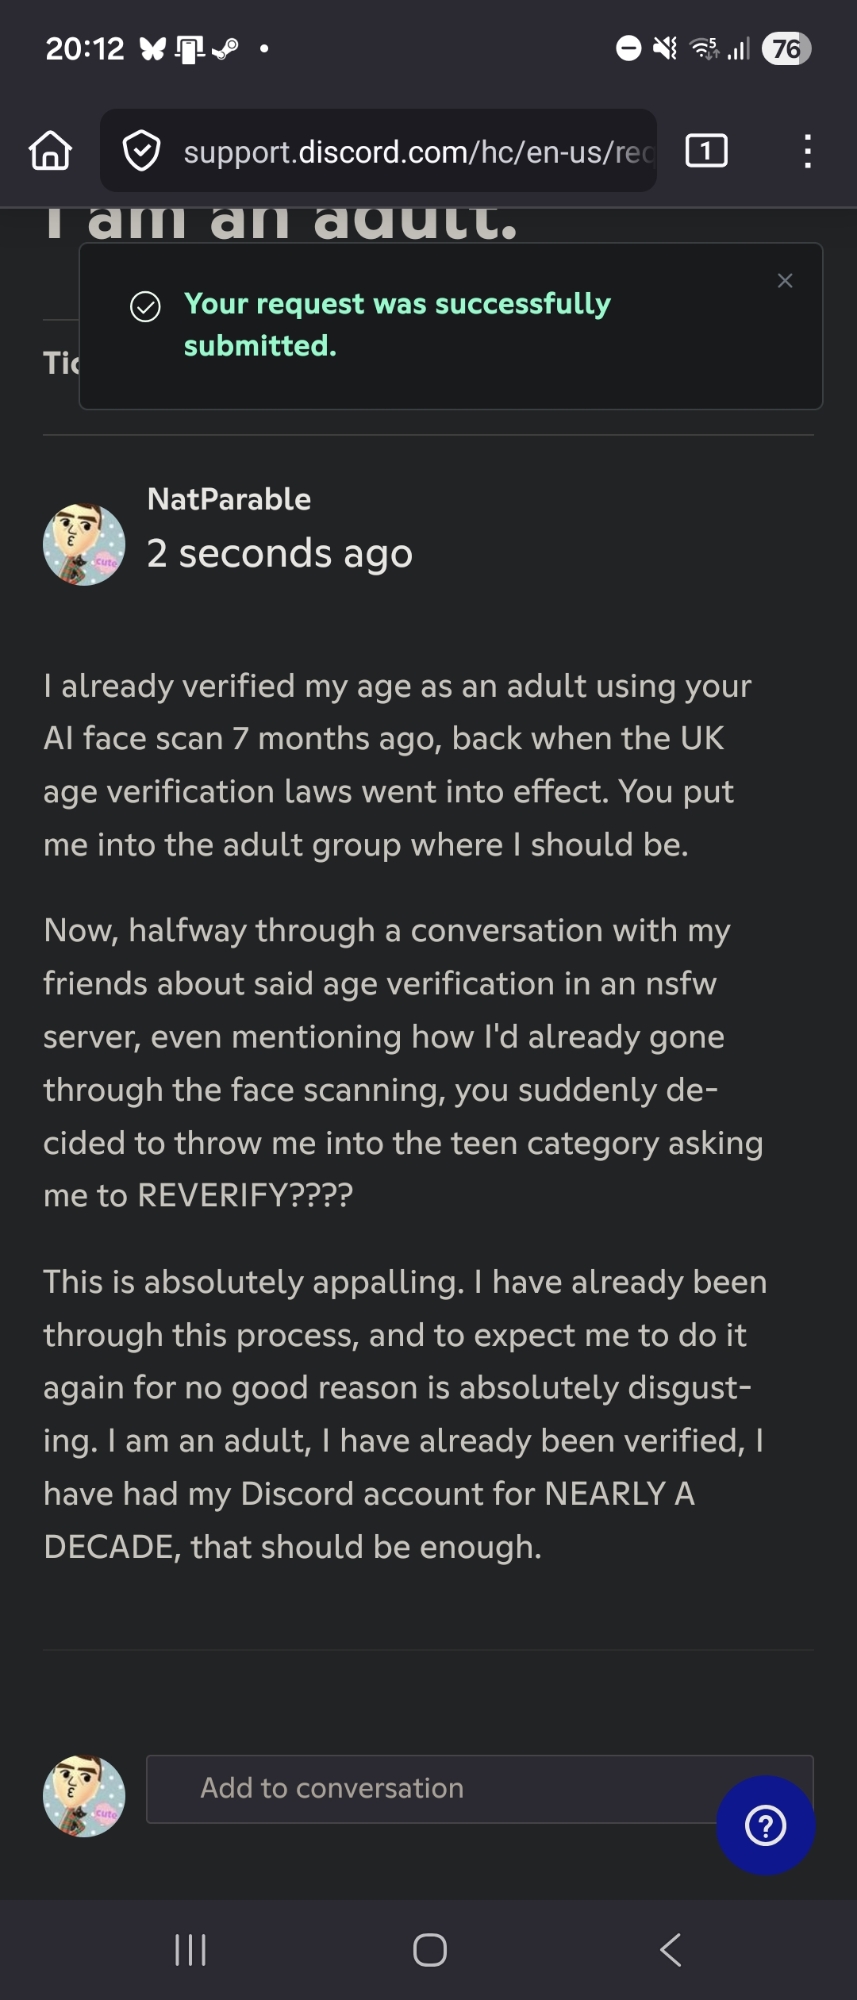Open the NatParable author name link
This screenshot has width=857, height=2000.
coord(229,499)
